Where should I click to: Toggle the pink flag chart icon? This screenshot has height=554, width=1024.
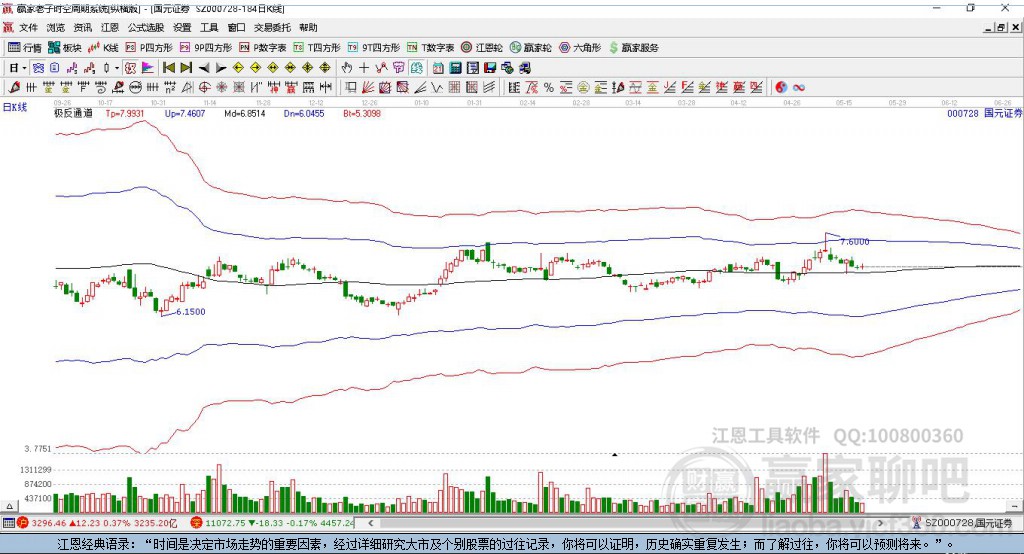point(148,68)
